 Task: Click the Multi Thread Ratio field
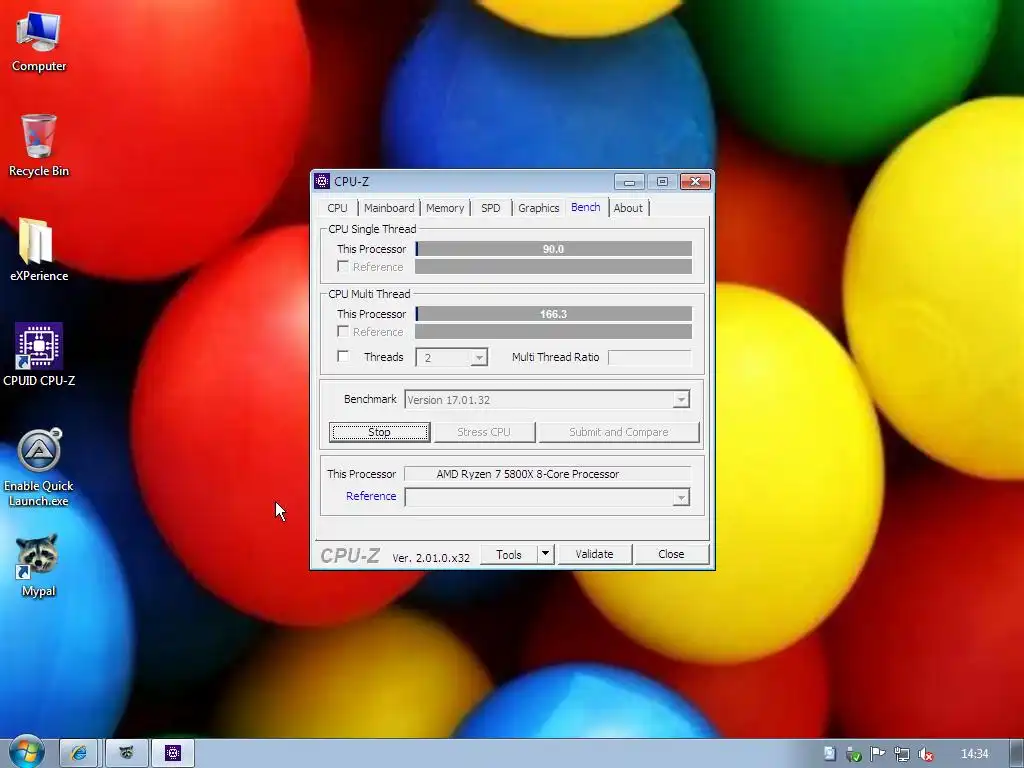[649, 357]
